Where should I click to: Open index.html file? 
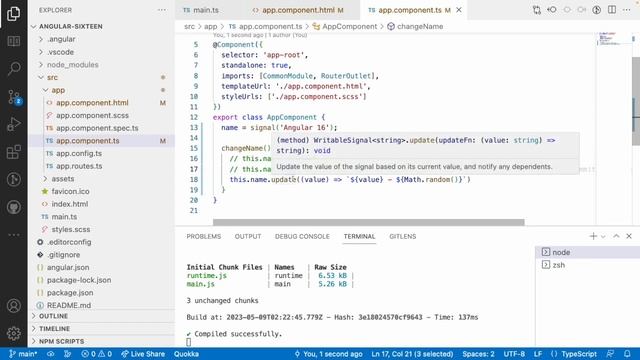(69, 204)
